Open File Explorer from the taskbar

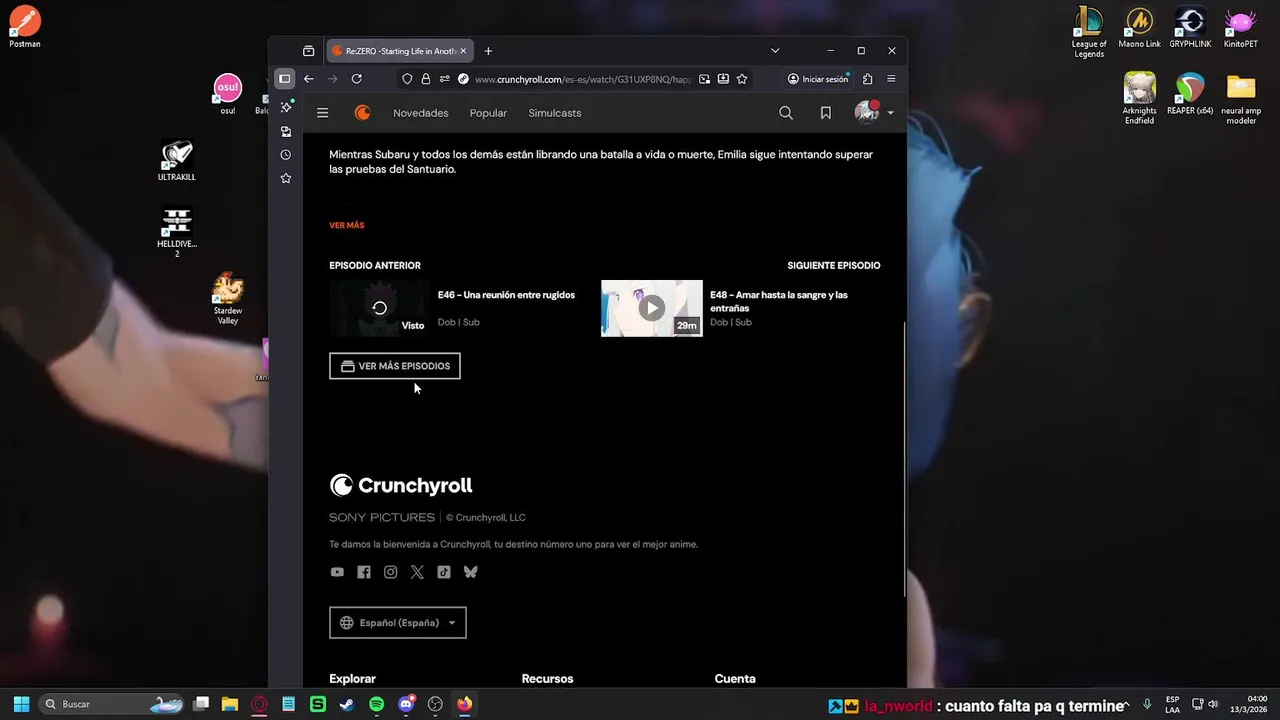230,704
